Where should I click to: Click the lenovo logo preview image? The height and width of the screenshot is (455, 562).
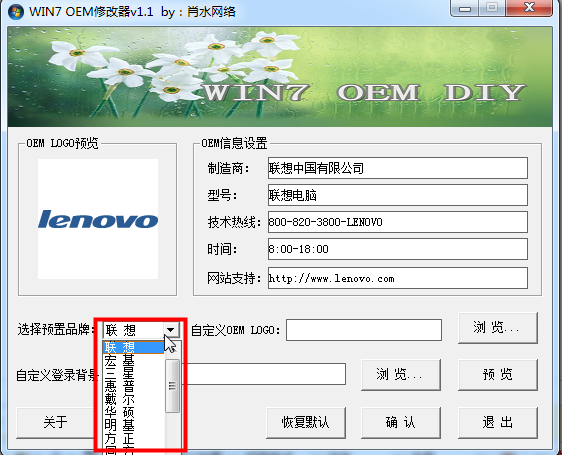point(98,219)
